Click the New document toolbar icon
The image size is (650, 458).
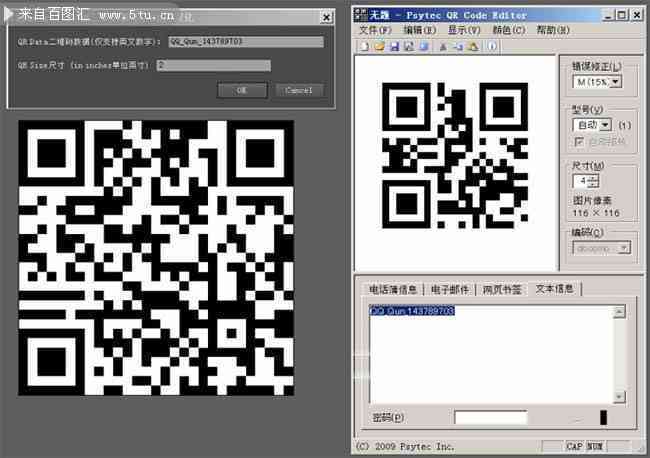point(364,46)
